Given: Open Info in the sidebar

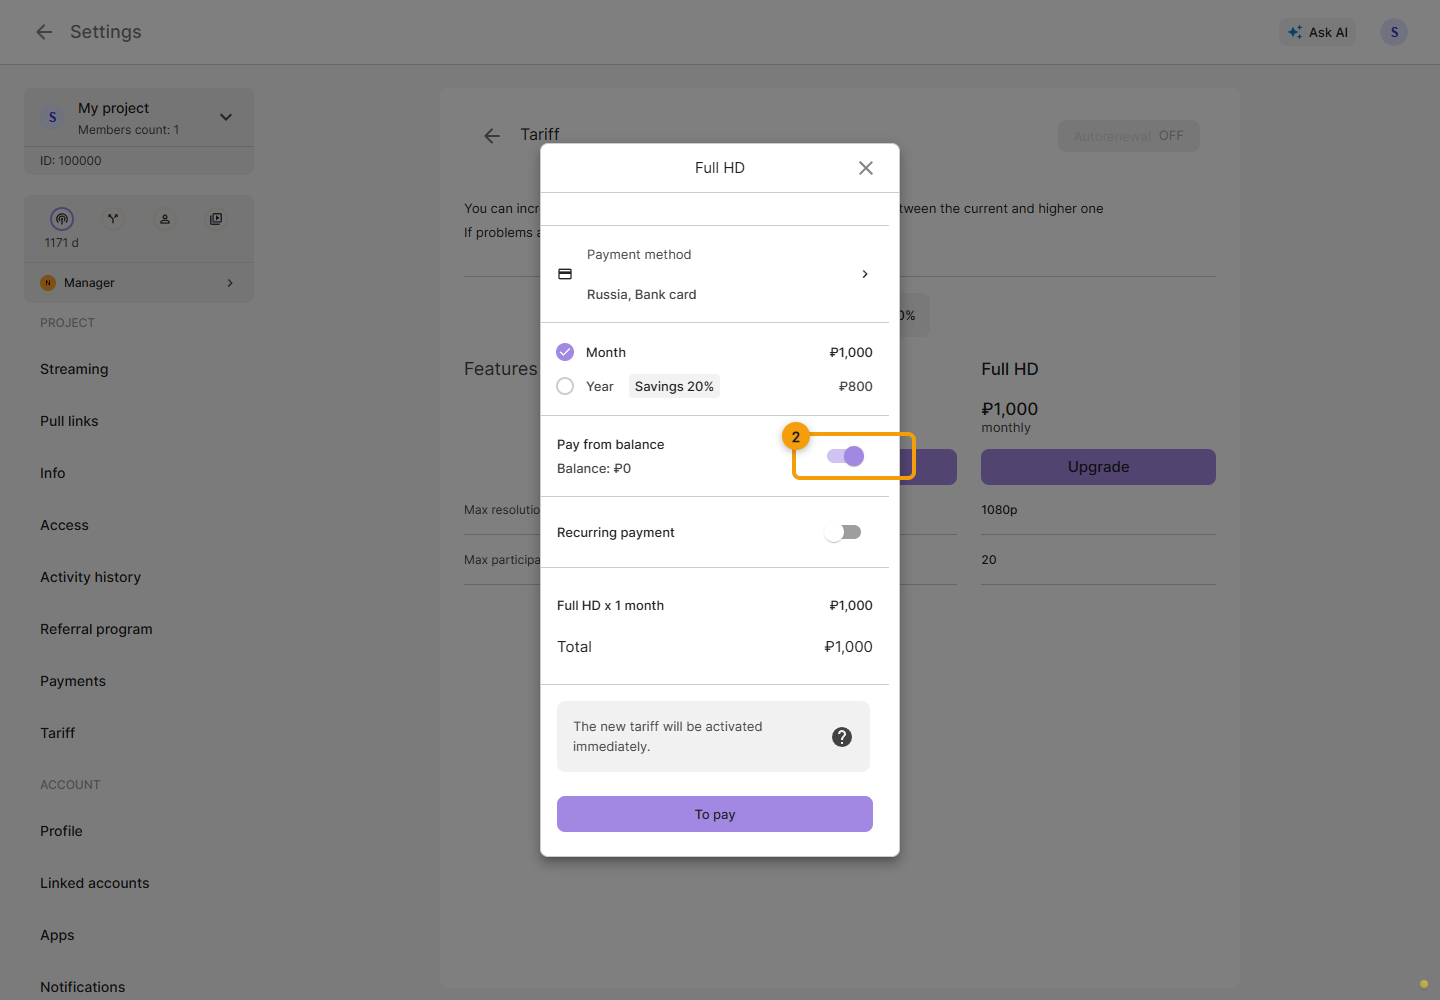Looking at the screenshot, I should pyautogui.click(x=53, y=473).
